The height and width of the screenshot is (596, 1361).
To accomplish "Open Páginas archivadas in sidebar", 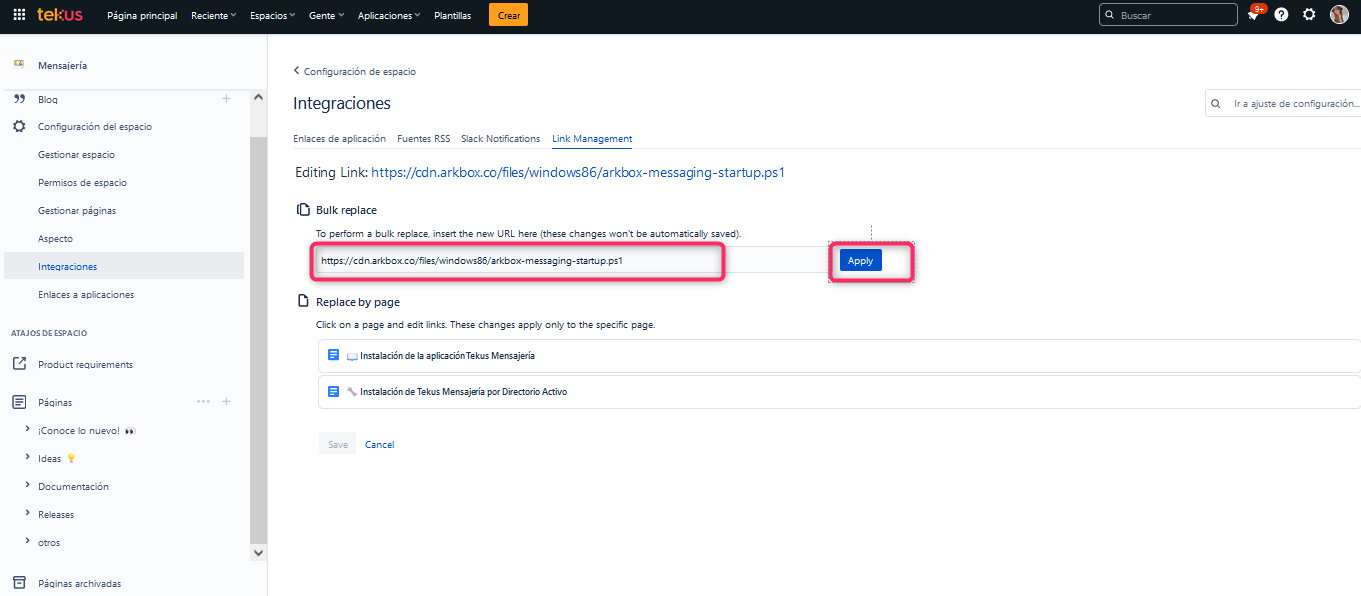I will pos(79,583).
